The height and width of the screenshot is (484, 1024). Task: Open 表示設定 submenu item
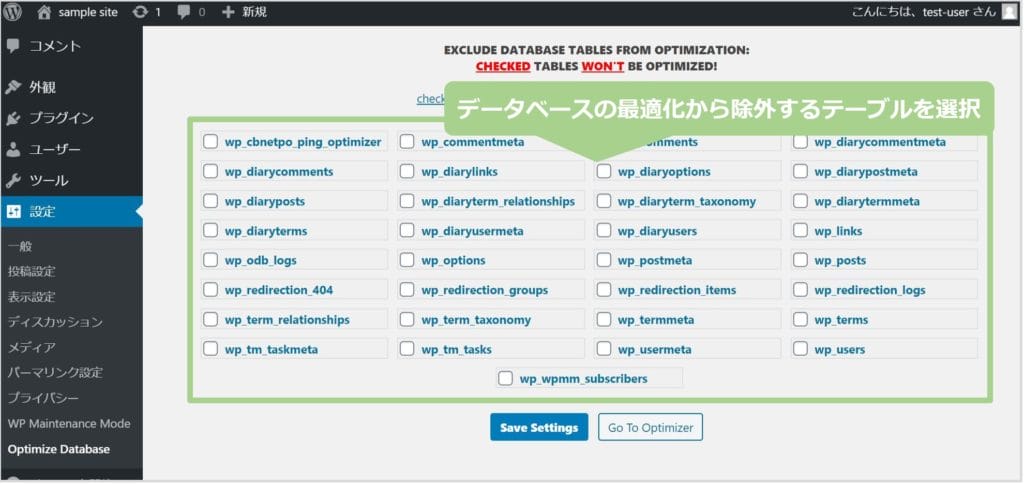(x=31, y=297)
